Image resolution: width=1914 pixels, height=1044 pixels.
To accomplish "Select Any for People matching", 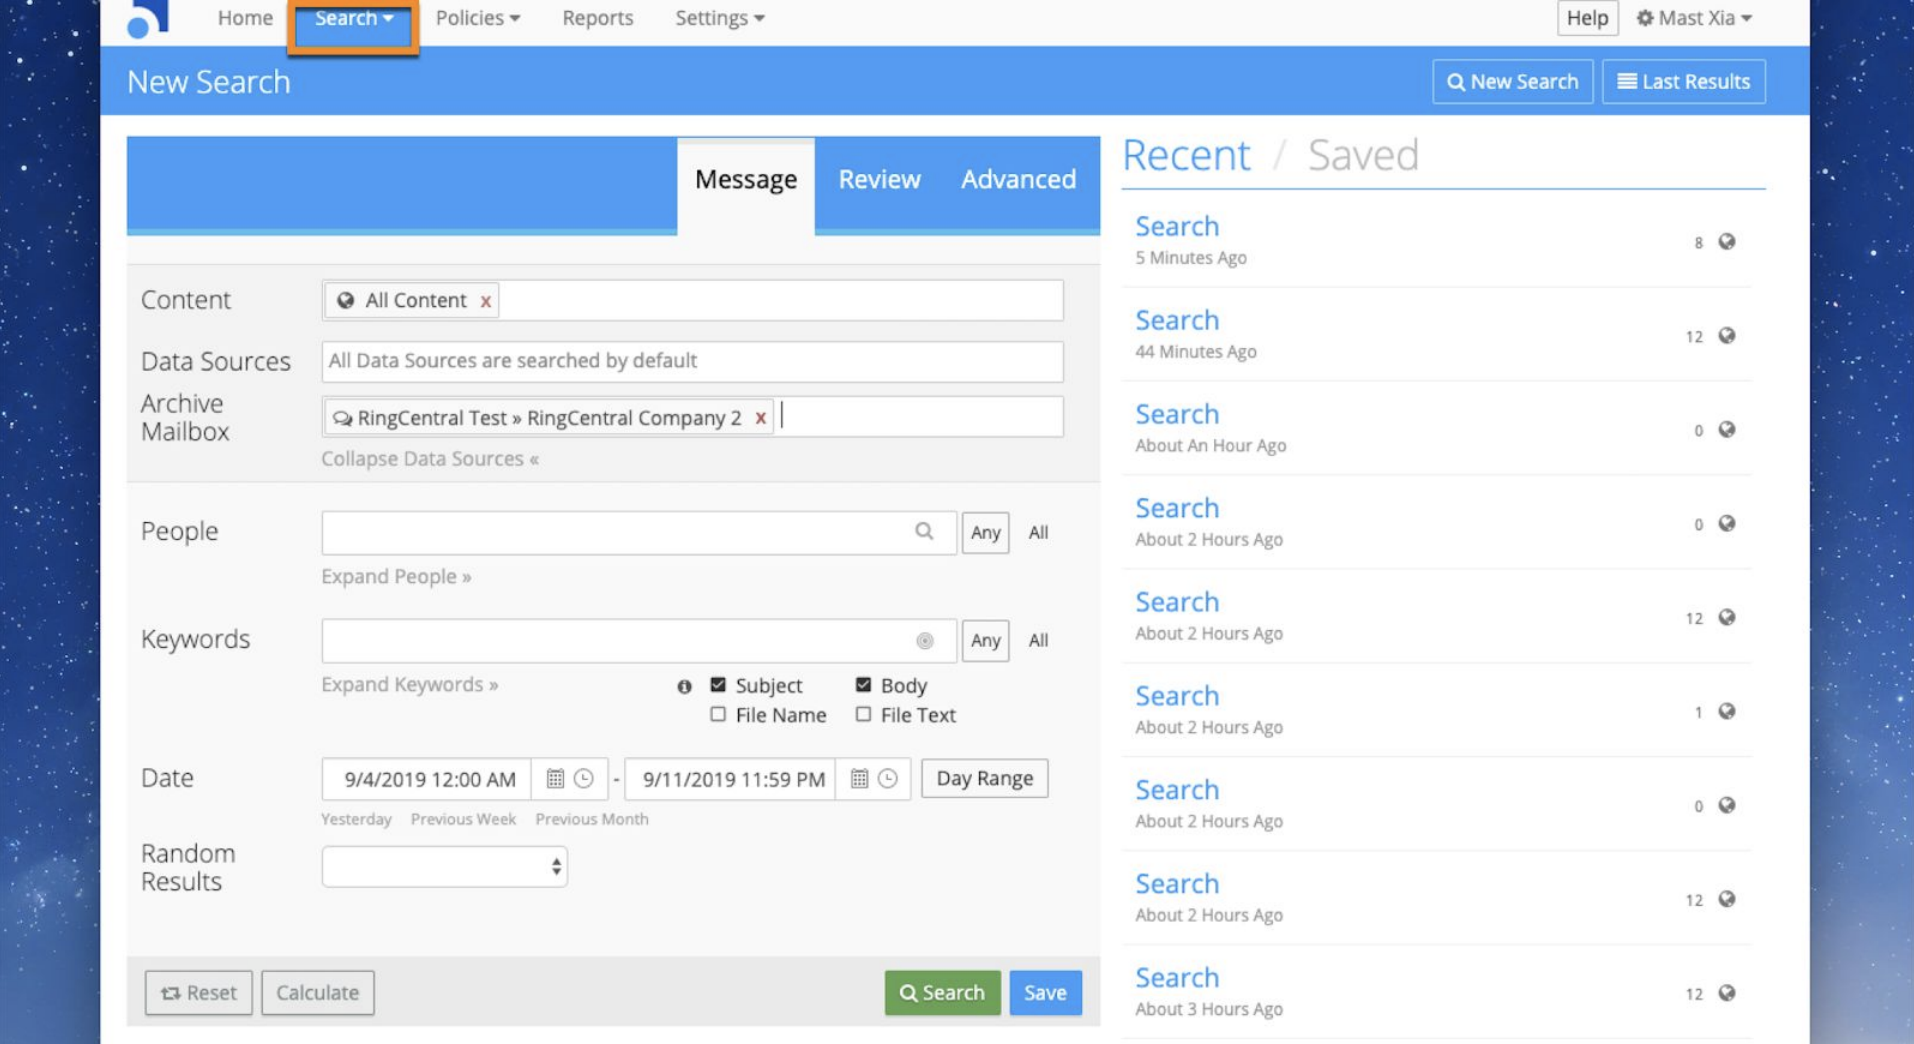I will click(x=985, y=532).
